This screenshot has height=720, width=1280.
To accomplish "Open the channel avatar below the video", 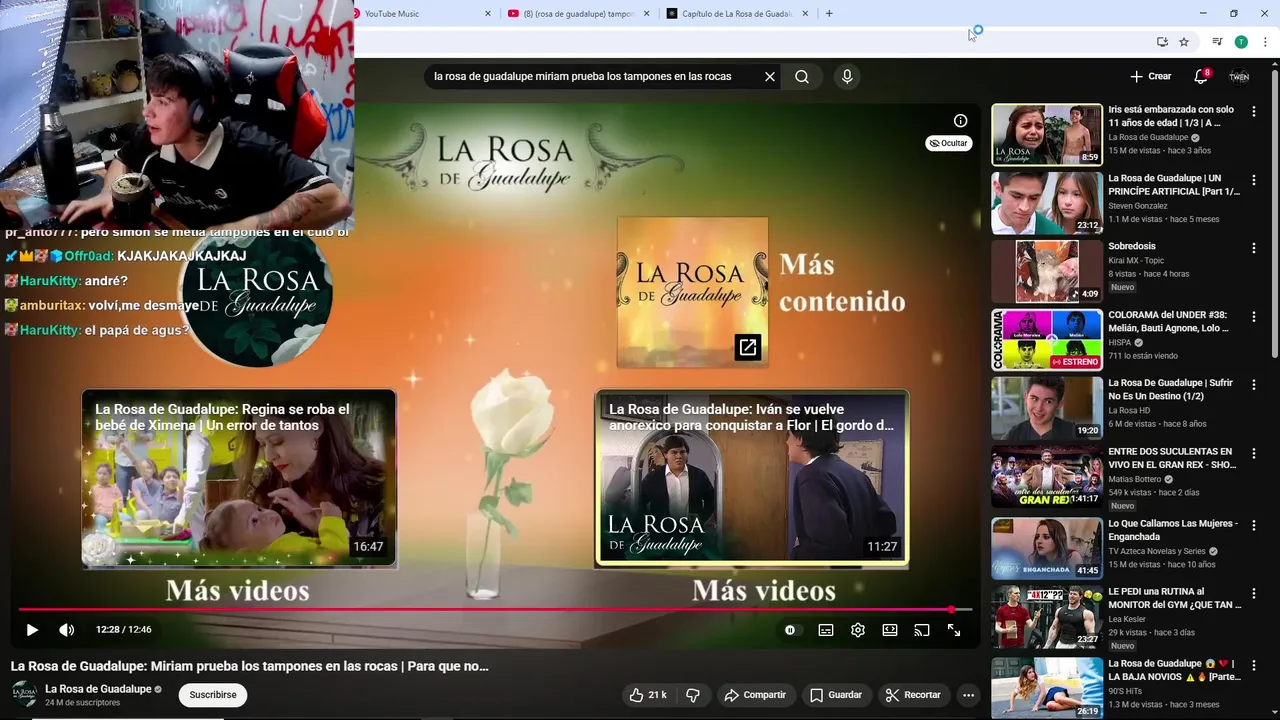I will tap(24, 694).
